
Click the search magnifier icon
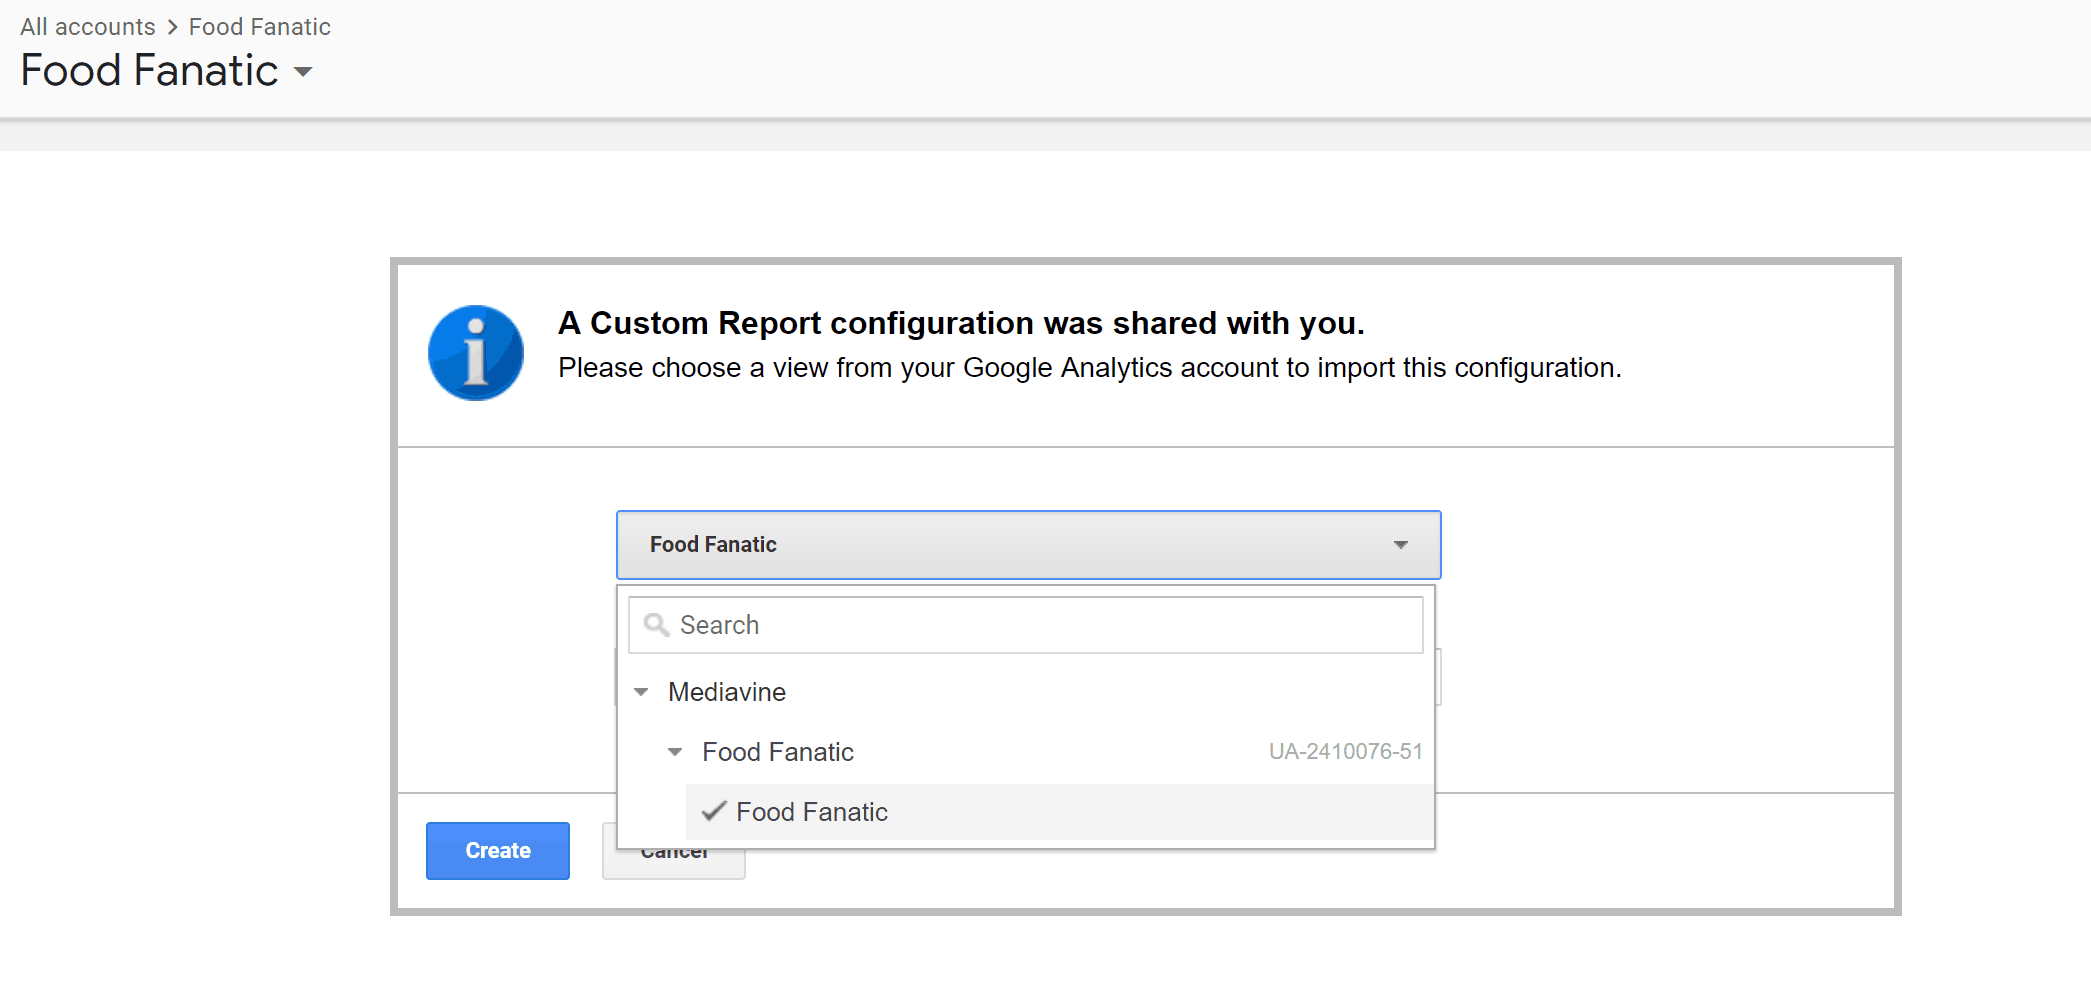[657, 624]
